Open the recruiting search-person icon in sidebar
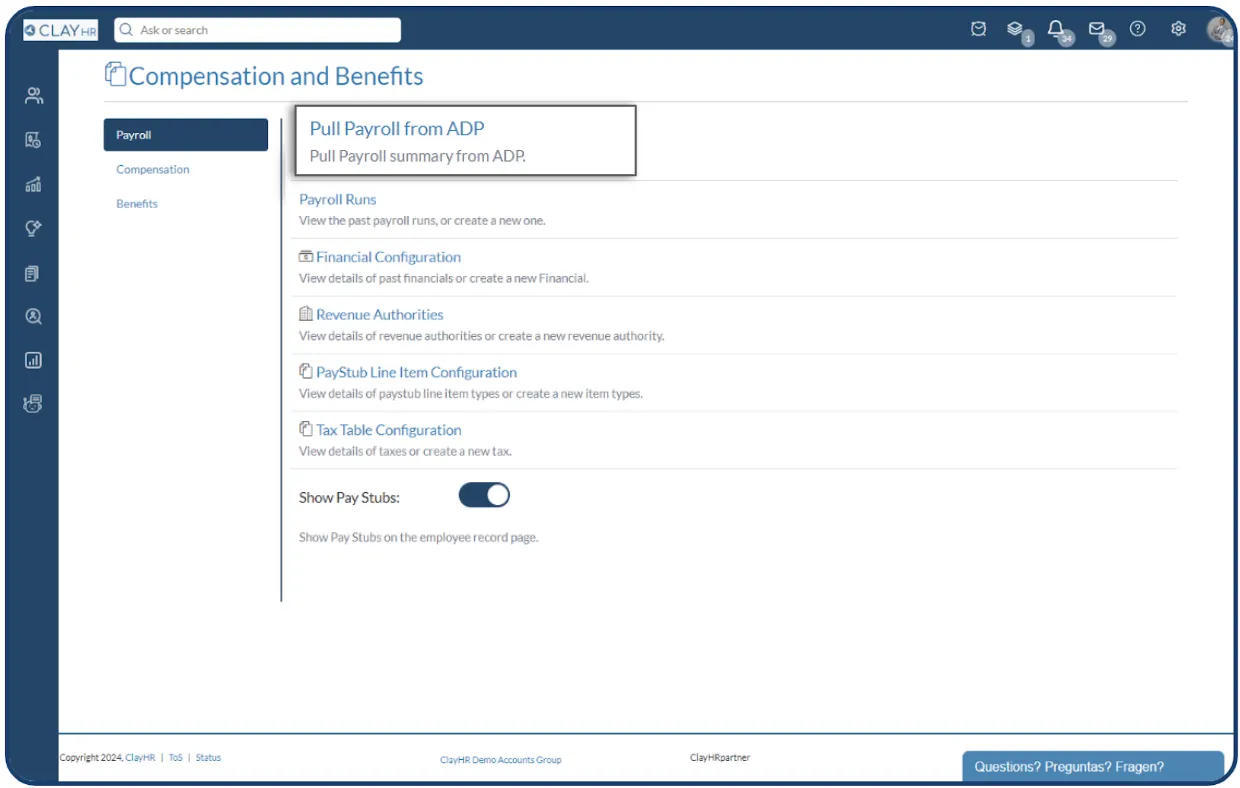This screenshot has height=788, width=1240. pos(33,316)
